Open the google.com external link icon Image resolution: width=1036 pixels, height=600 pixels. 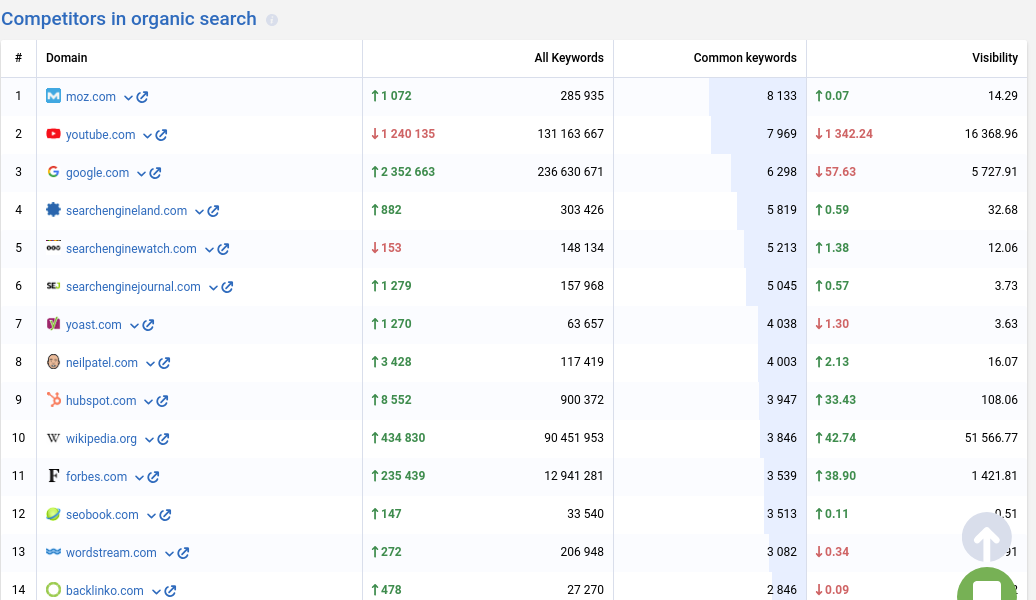(x=155, y=173)
